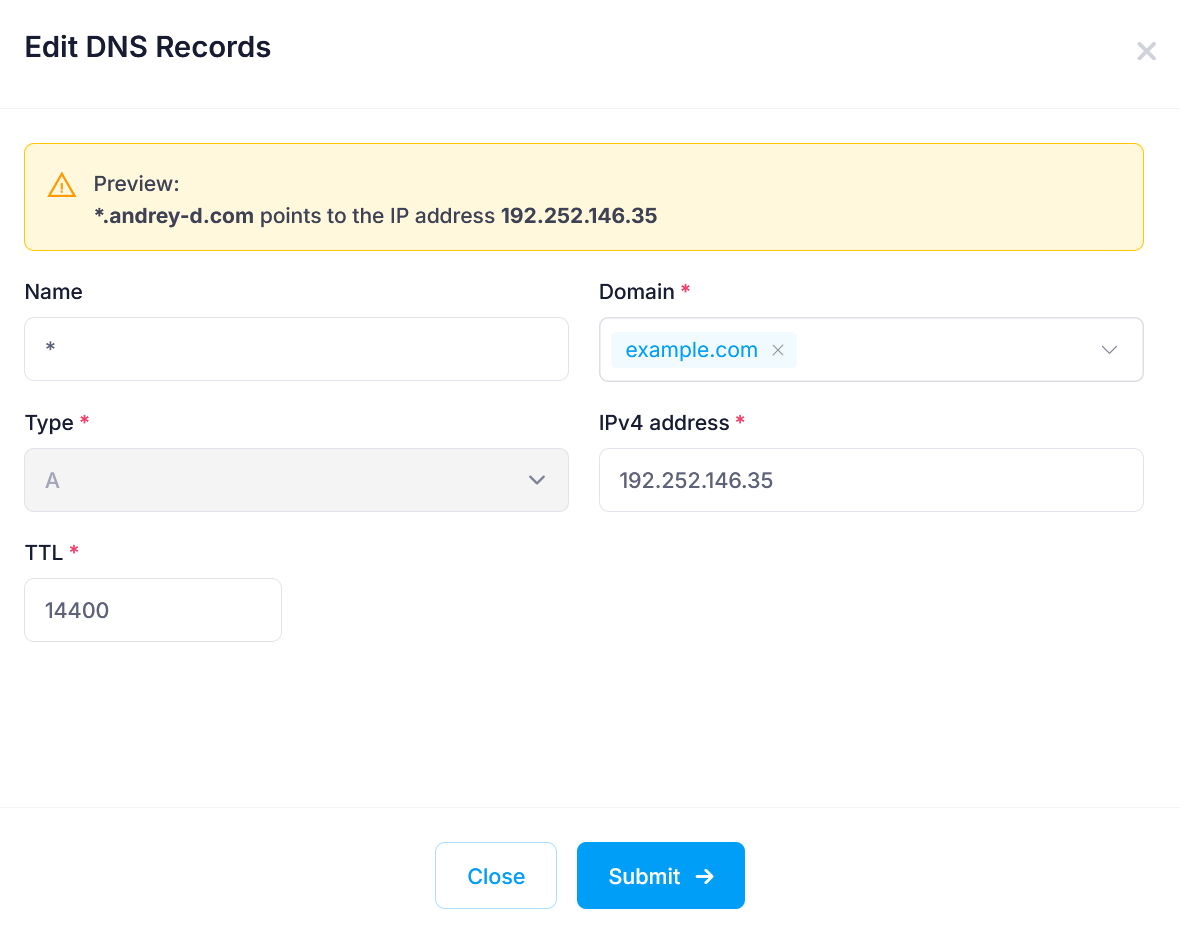Click the X icon to dismiss the dialog

click(x=1146, y=51)
